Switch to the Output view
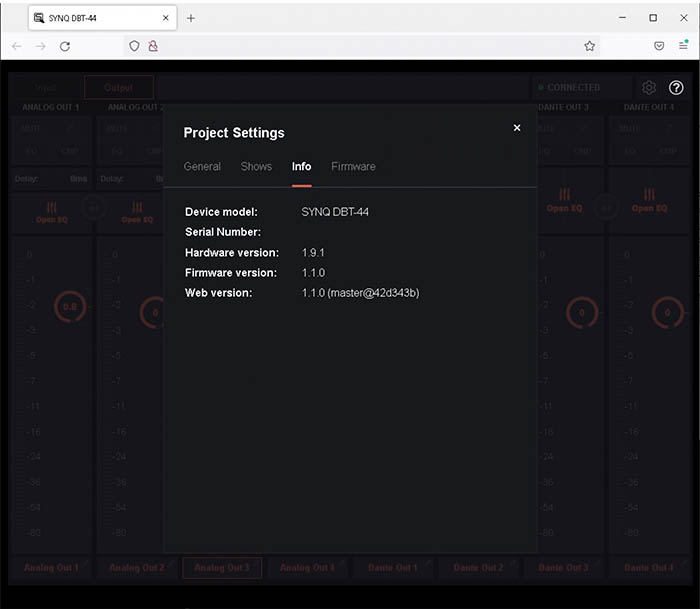 point(118,88)
